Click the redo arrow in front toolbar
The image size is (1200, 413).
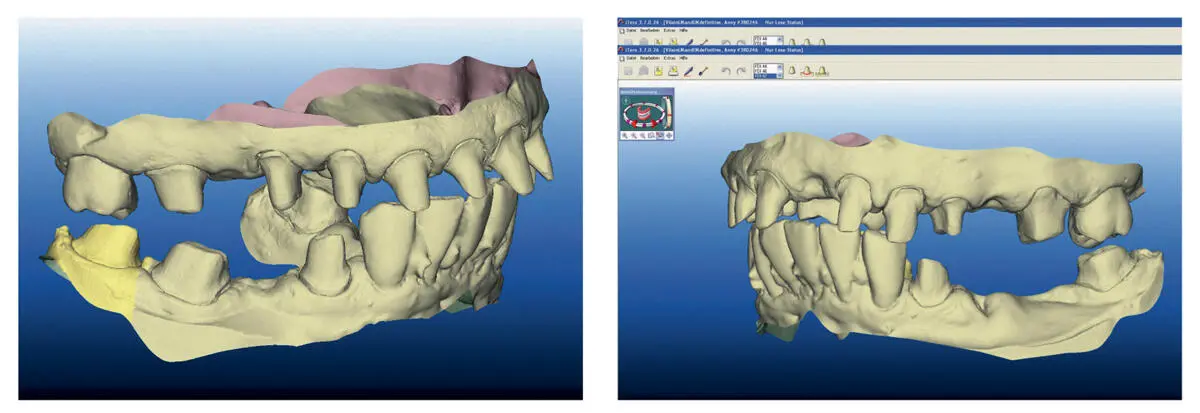[741, 71]
